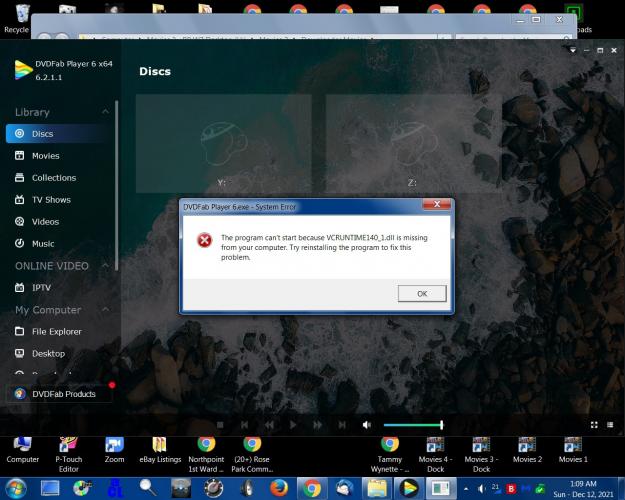Screen dimensions: 625x500
Task: Open the DVDFab Products button
Action: point(59,394)
